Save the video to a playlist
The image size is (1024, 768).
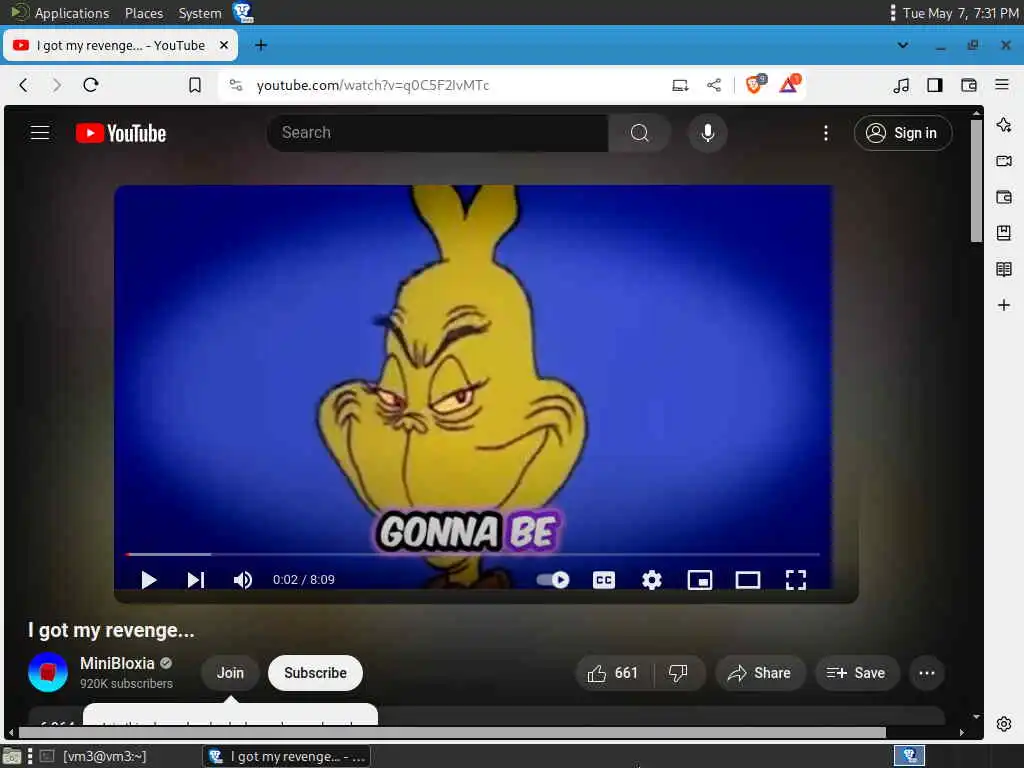point(857,673)
